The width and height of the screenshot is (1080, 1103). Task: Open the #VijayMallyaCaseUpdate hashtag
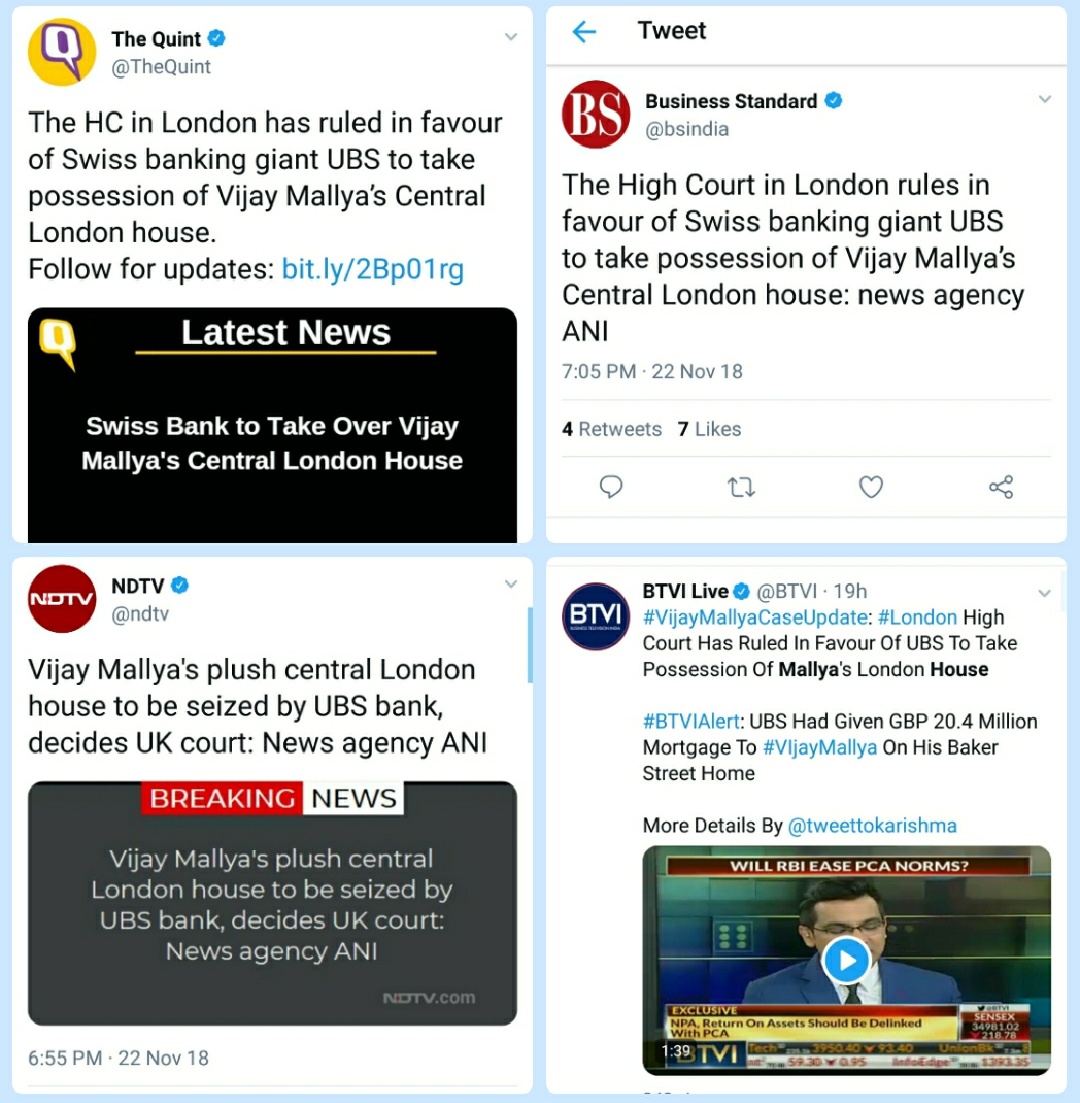[x=755, y=618]
